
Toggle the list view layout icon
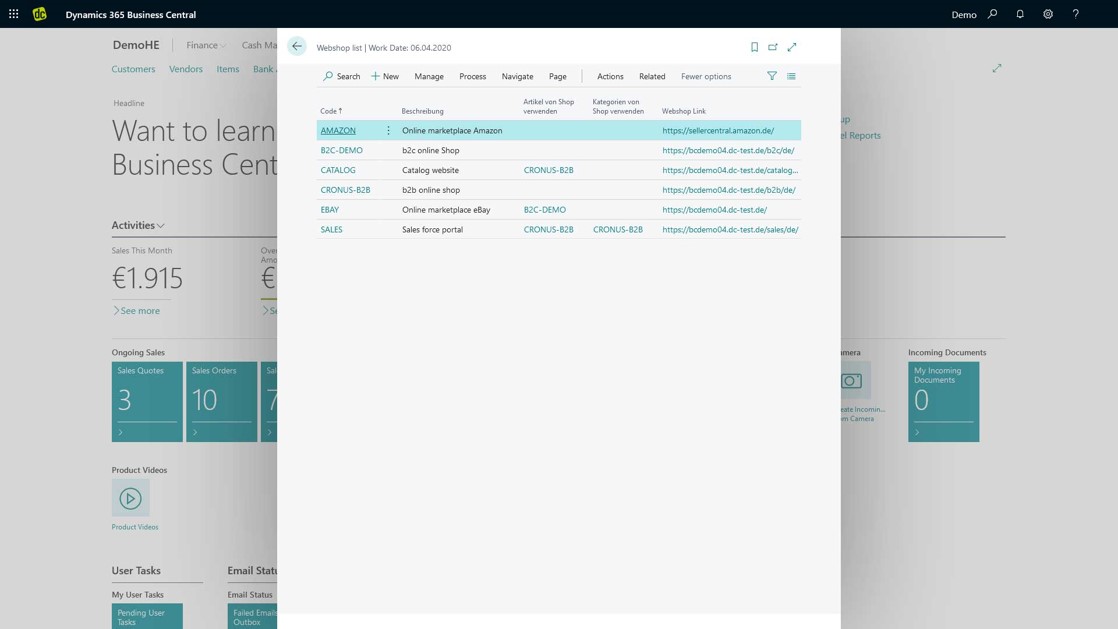[x=791, y=75]
